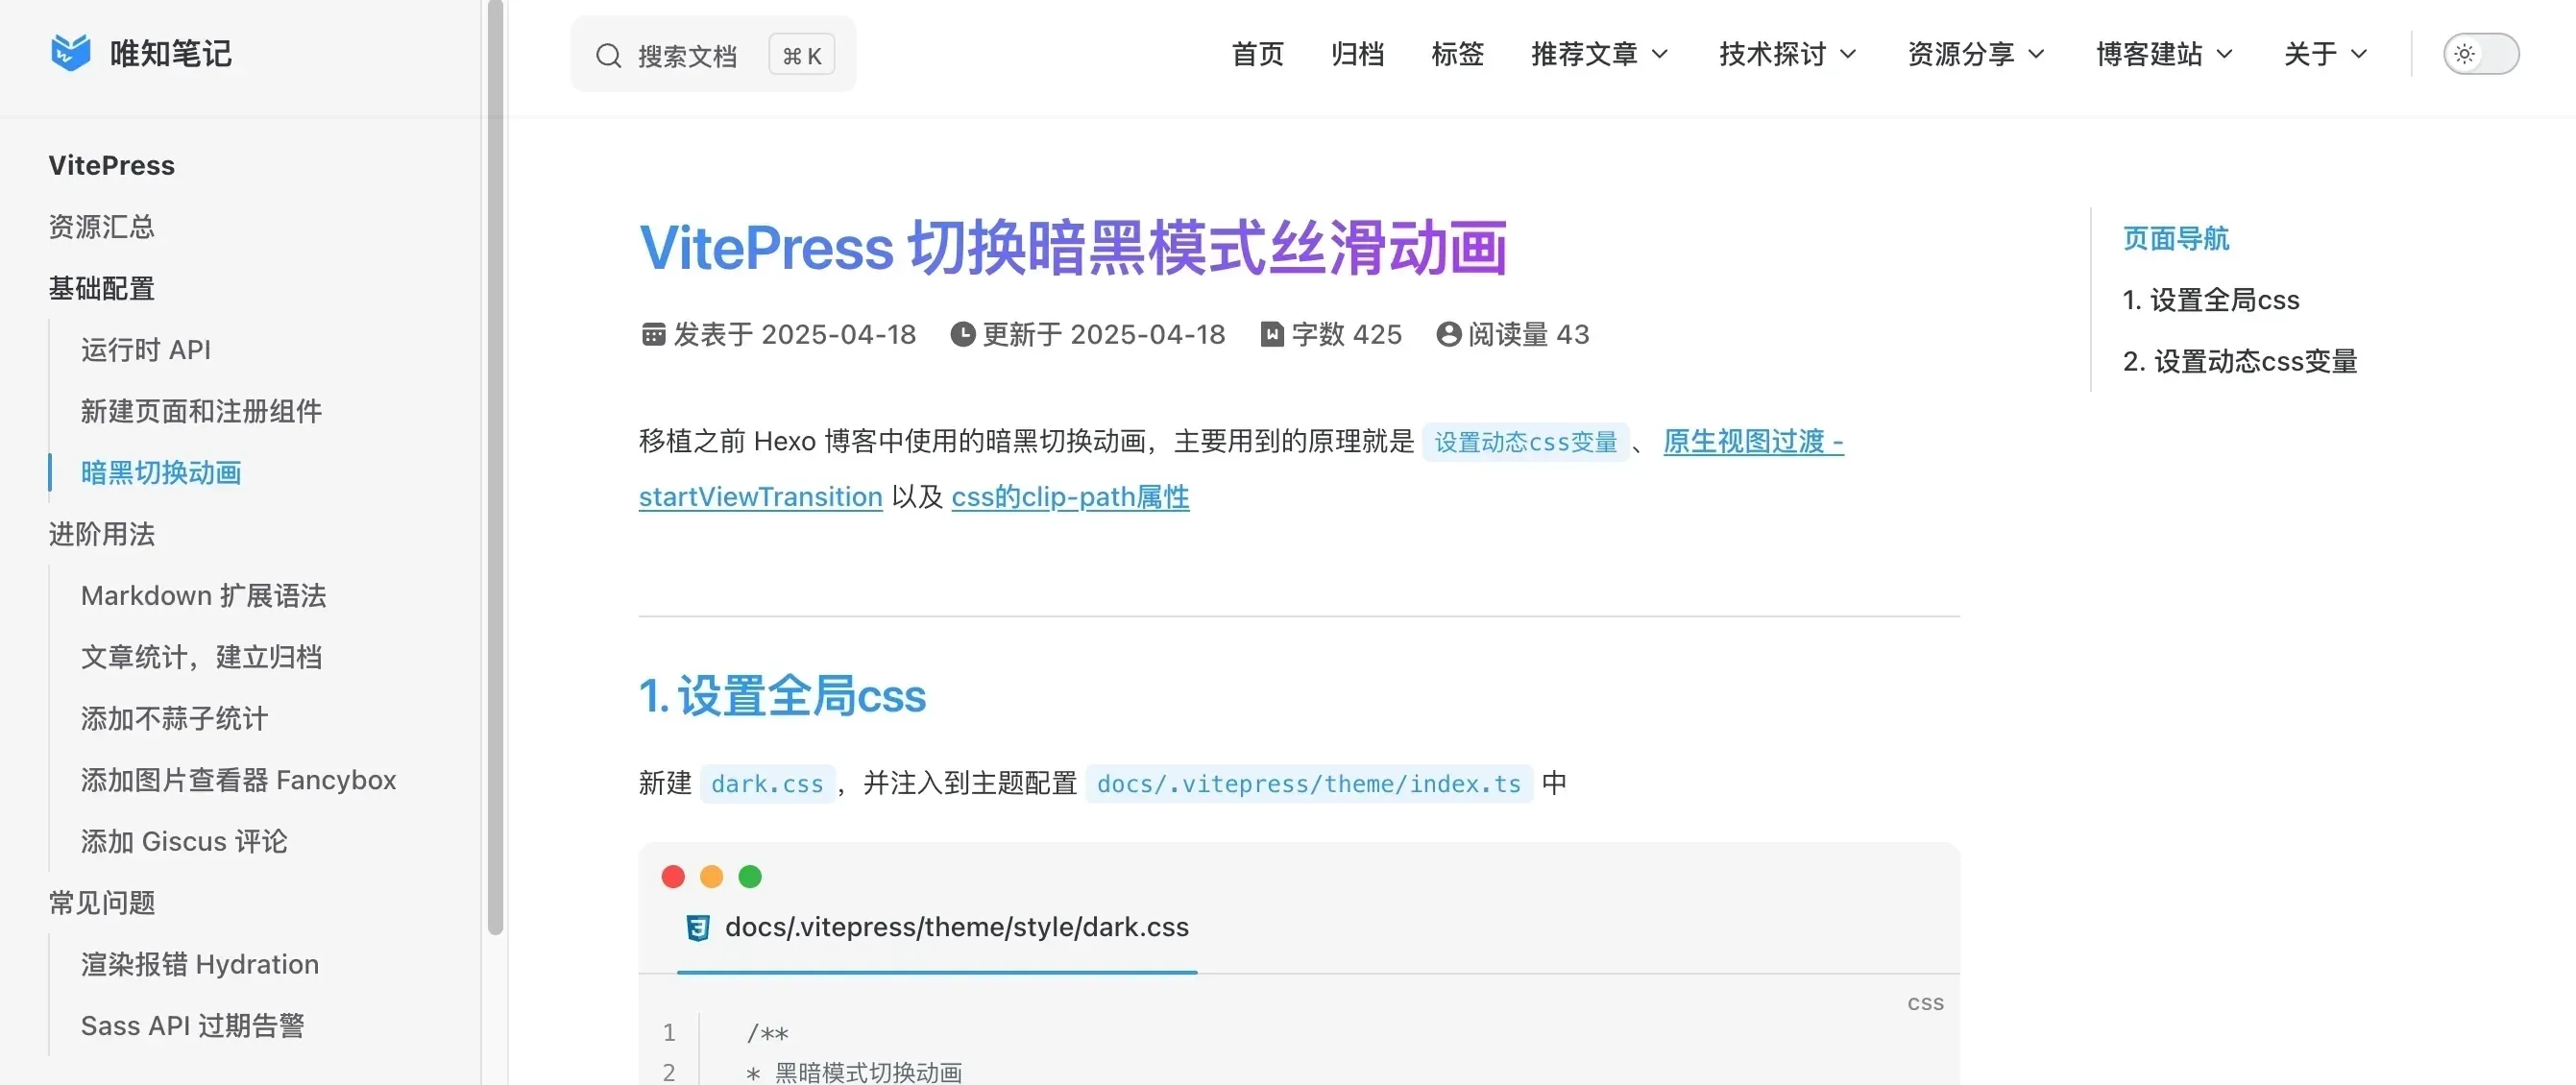Open Markdown 扩展语法 sidebar page
This screenshot has height=1085, width=2576.
[x=204, y=596]
